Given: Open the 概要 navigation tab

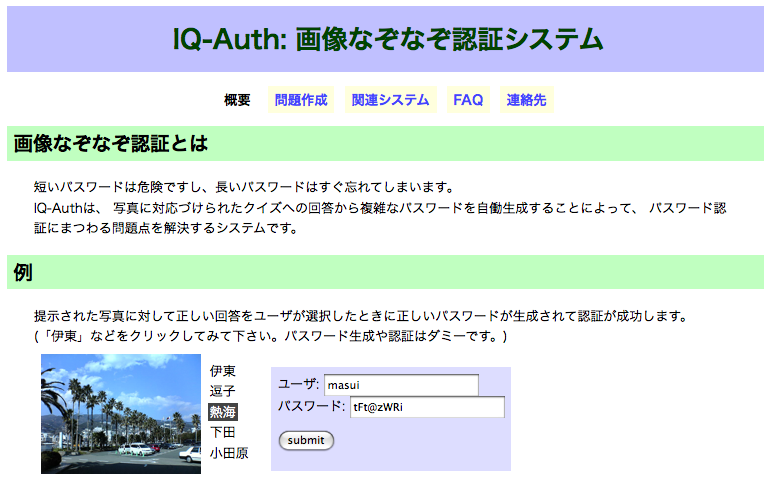Looking at the screenshot, I should (x=237, y=100).
